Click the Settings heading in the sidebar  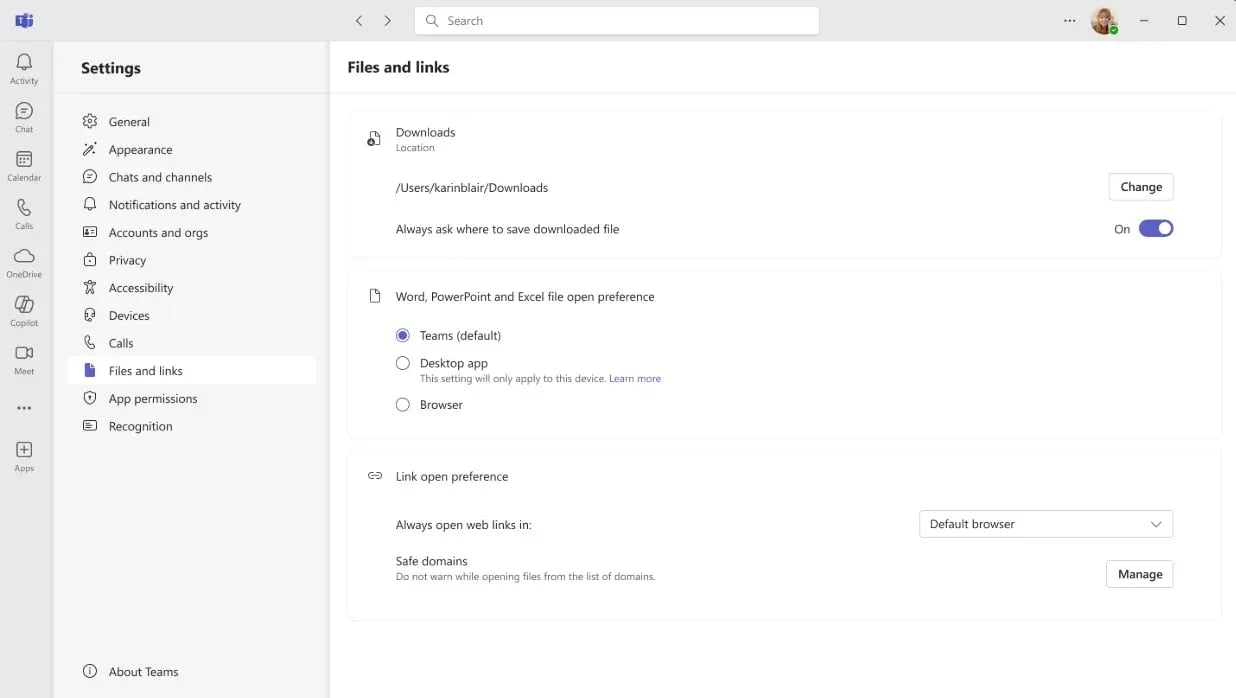pos(111,68)
